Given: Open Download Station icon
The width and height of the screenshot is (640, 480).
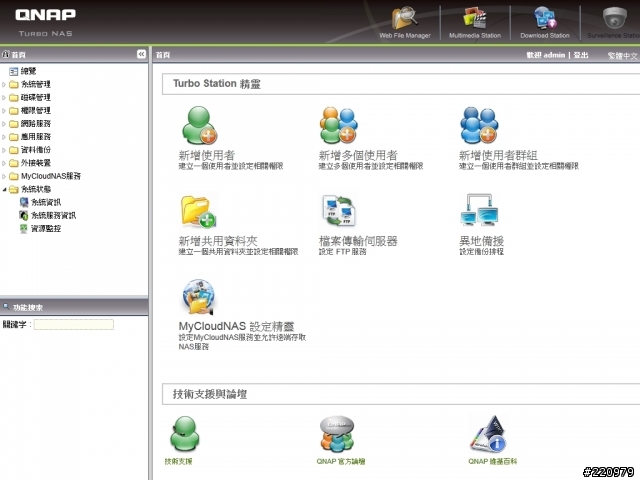Looking at the screenshot, I should click(545, 18).
